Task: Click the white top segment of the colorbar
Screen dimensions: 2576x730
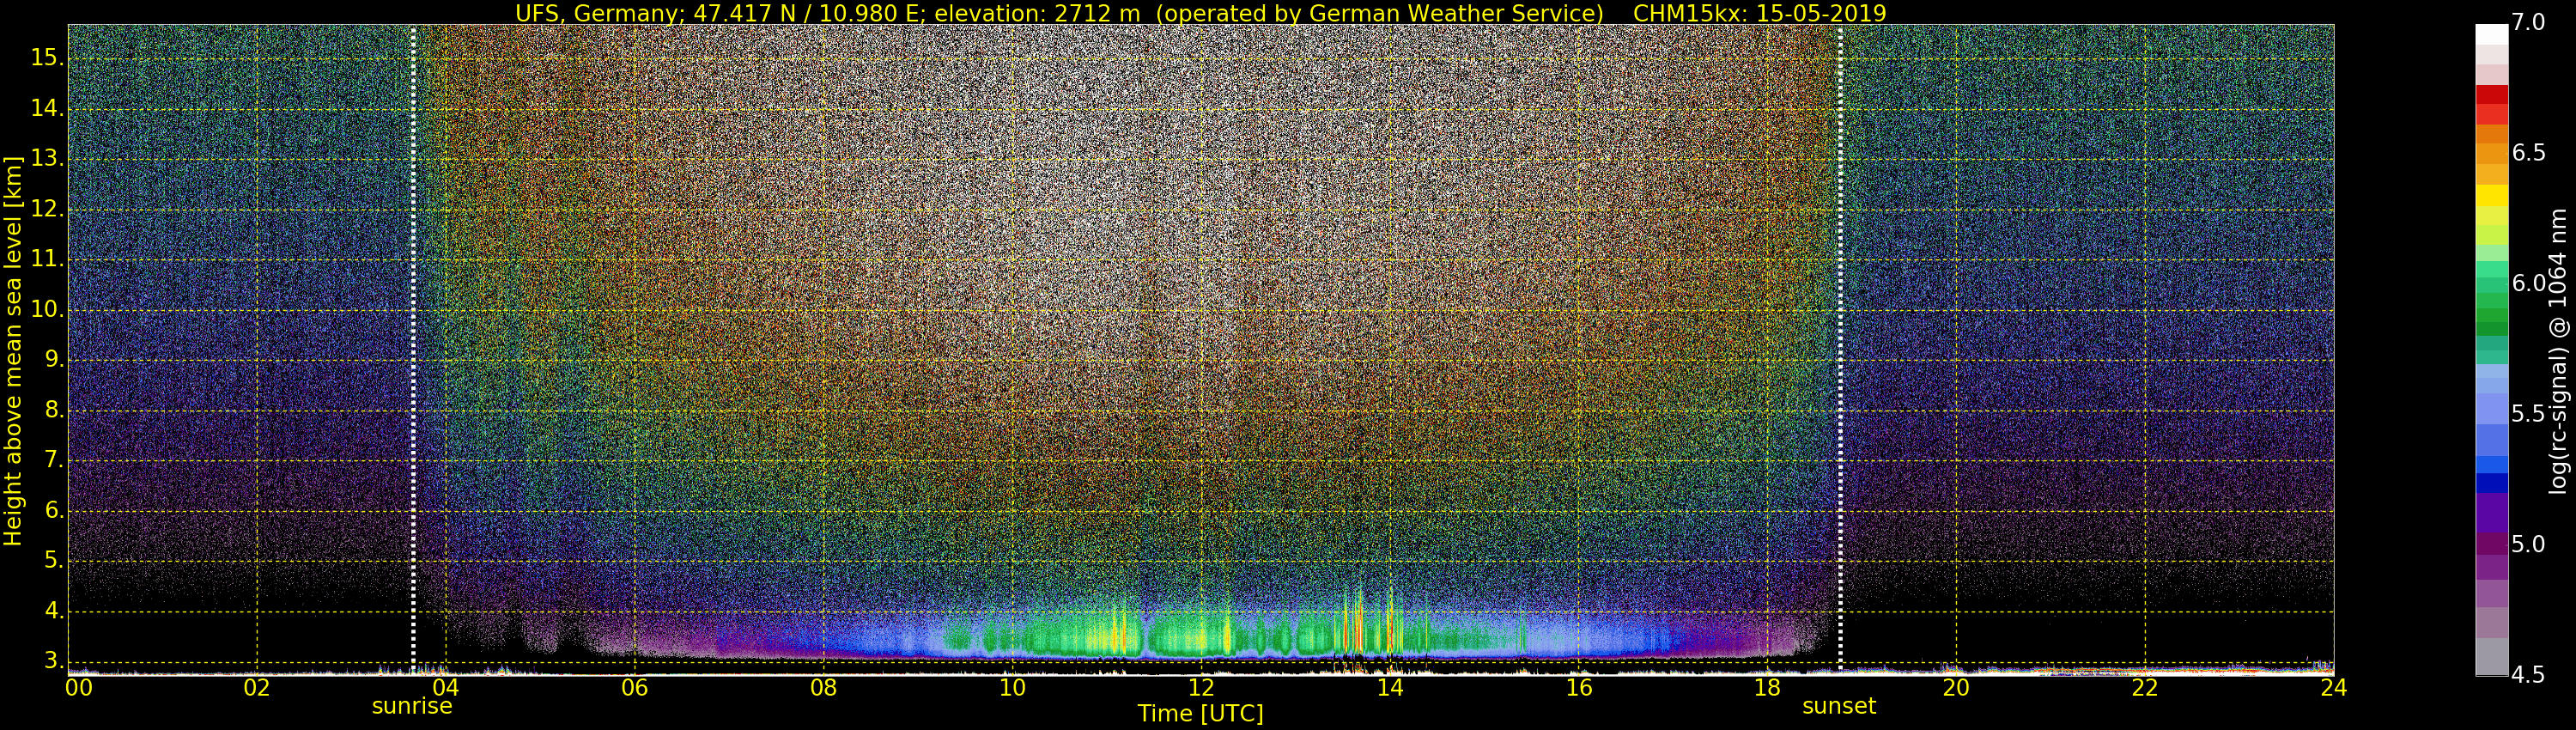Action: [2491, 35]
